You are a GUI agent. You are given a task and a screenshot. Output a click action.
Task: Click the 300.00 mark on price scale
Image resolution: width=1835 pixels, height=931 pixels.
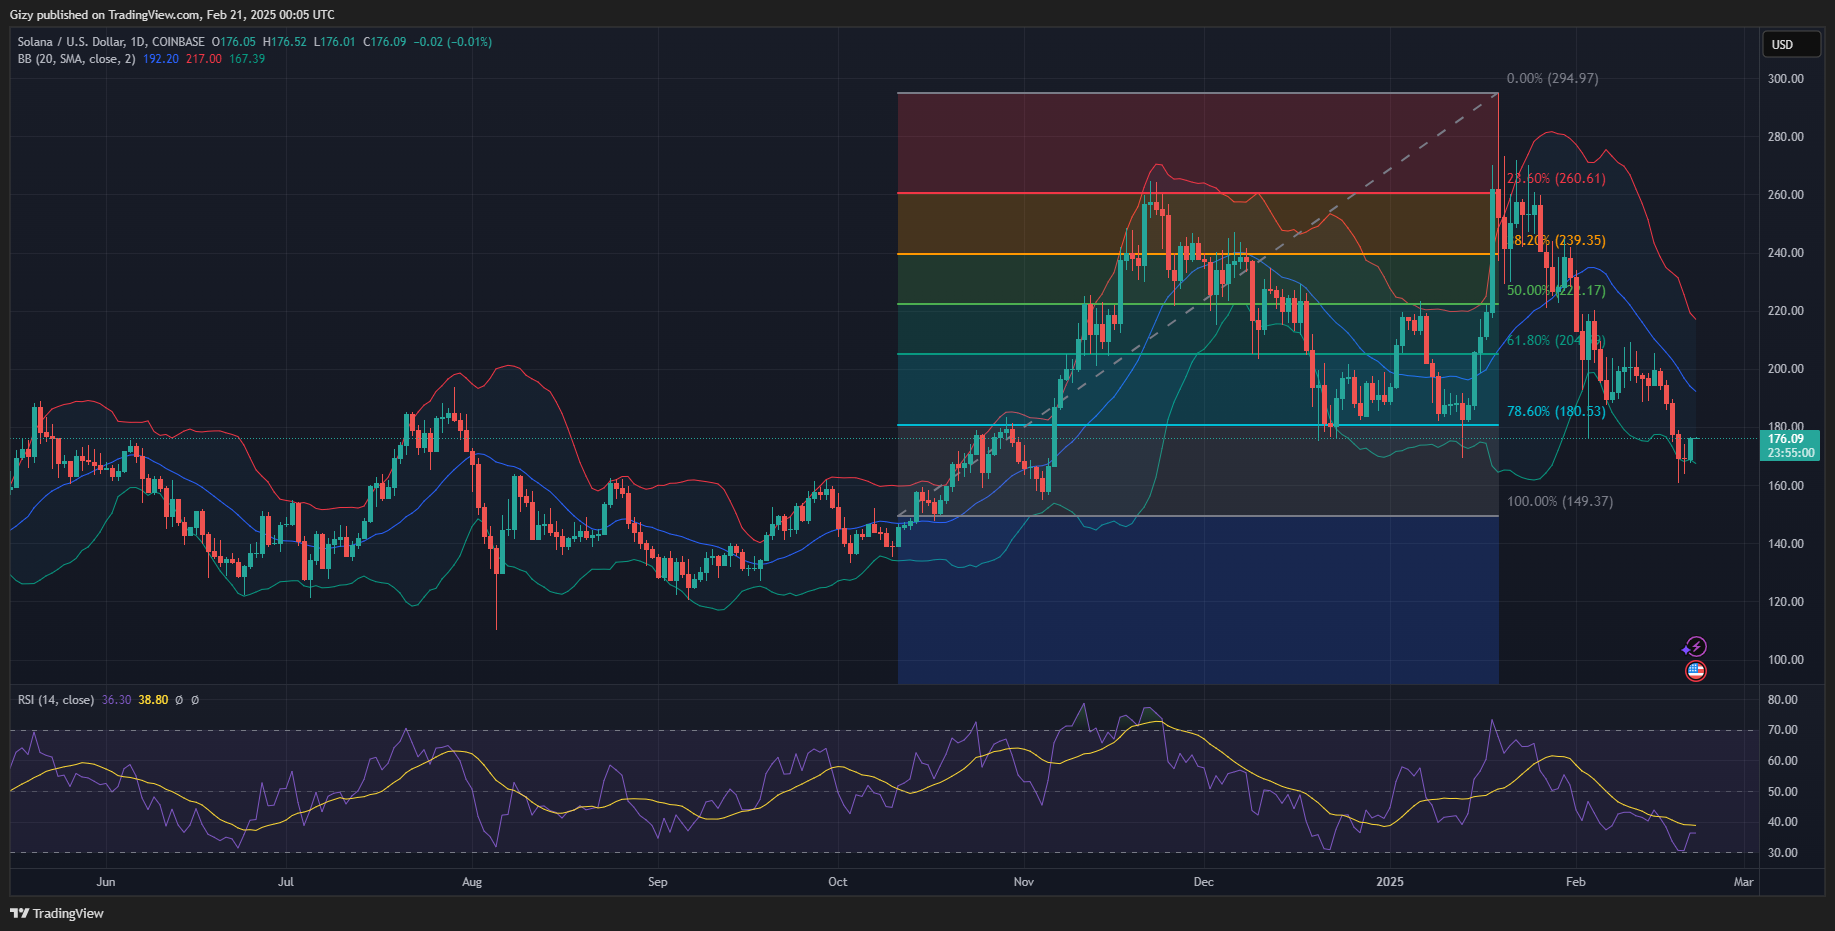(x=1785, y=79)
